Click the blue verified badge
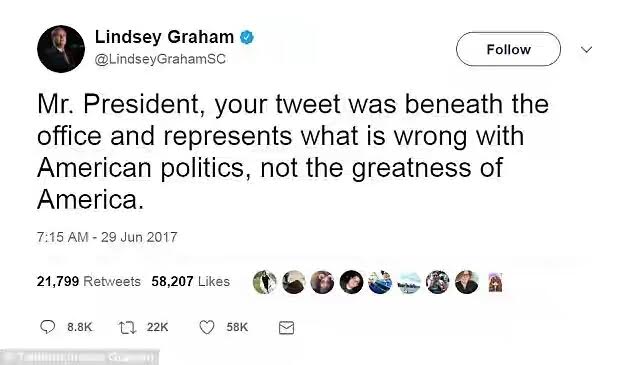 click(x=247, y=37)
